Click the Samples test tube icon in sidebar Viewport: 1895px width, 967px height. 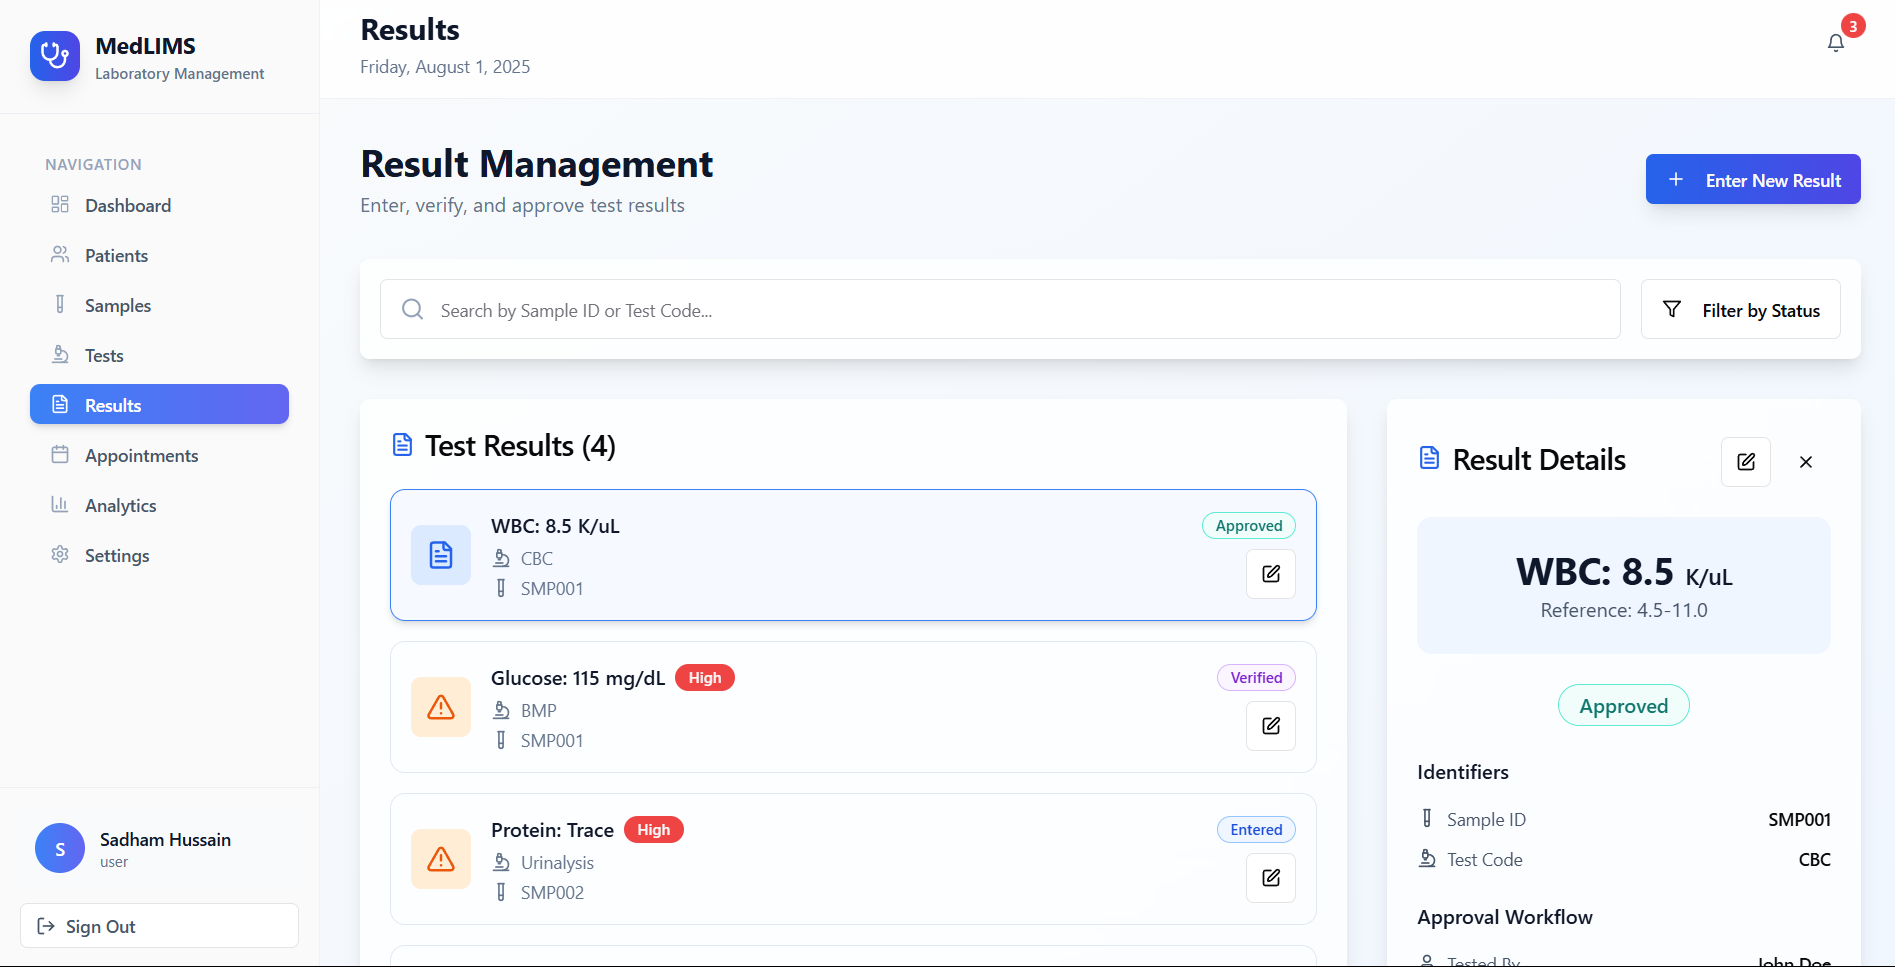point(60,304)
